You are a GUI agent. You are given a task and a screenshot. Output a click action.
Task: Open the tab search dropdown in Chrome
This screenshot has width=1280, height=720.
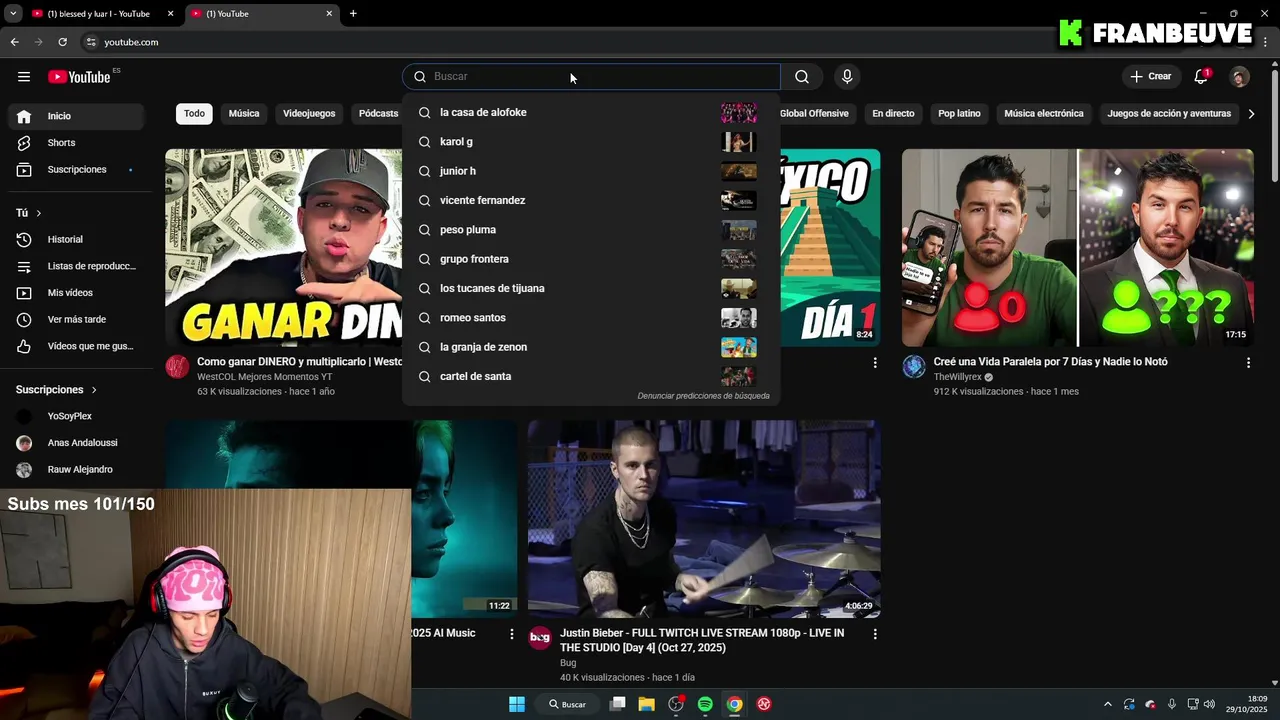click(x=13, y=14)
